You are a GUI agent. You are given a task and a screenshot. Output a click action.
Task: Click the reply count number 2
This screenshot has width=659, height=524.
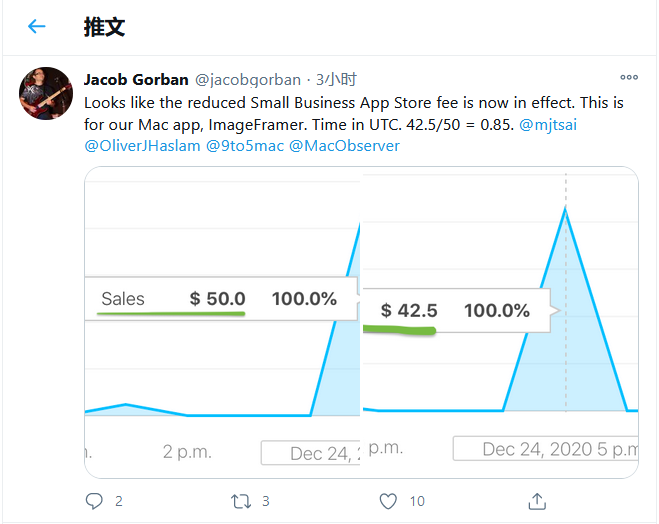click(x=118, y=501)
